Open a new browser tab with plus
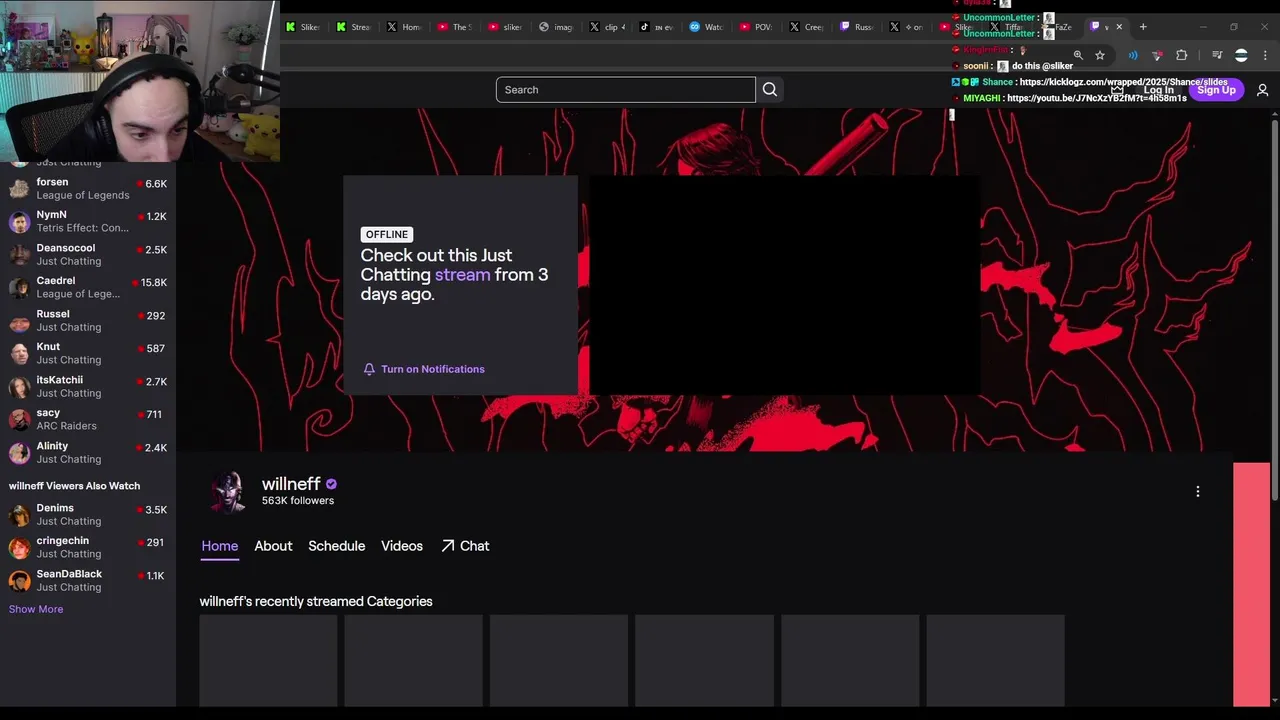Viewport: 1280px width, 720px height. pos(1143,27)
